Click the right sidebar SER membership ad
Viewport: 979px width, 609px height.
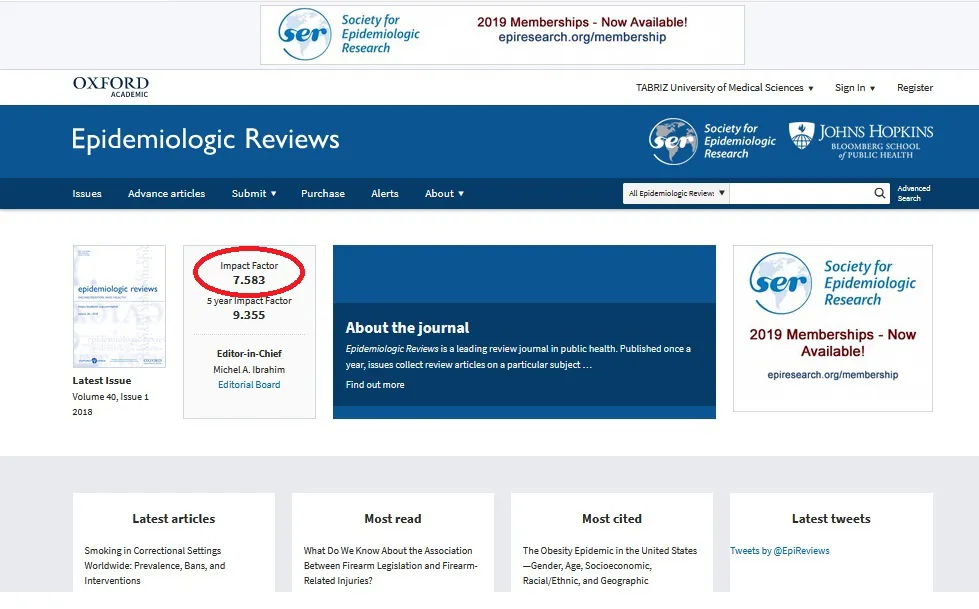832,328
